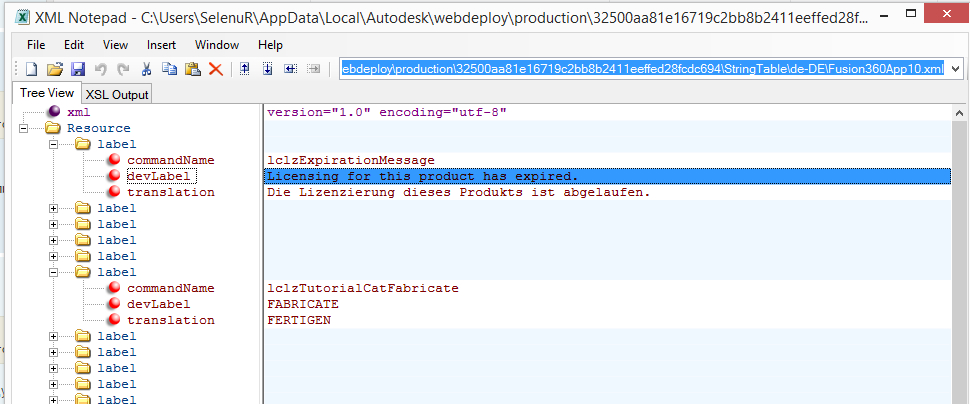Collapse the Resource tree node

[x=23, y=128]
